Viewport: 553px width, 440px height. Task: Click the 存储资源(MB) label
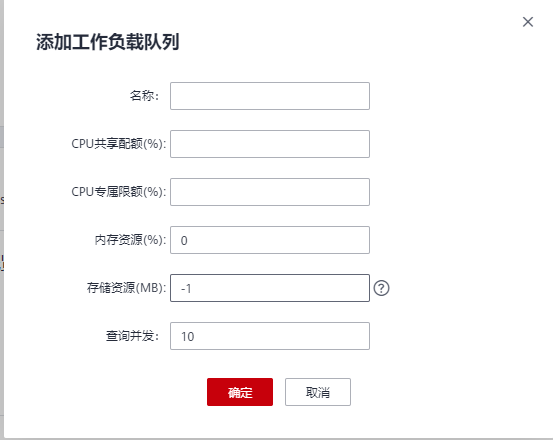(126, 288)
